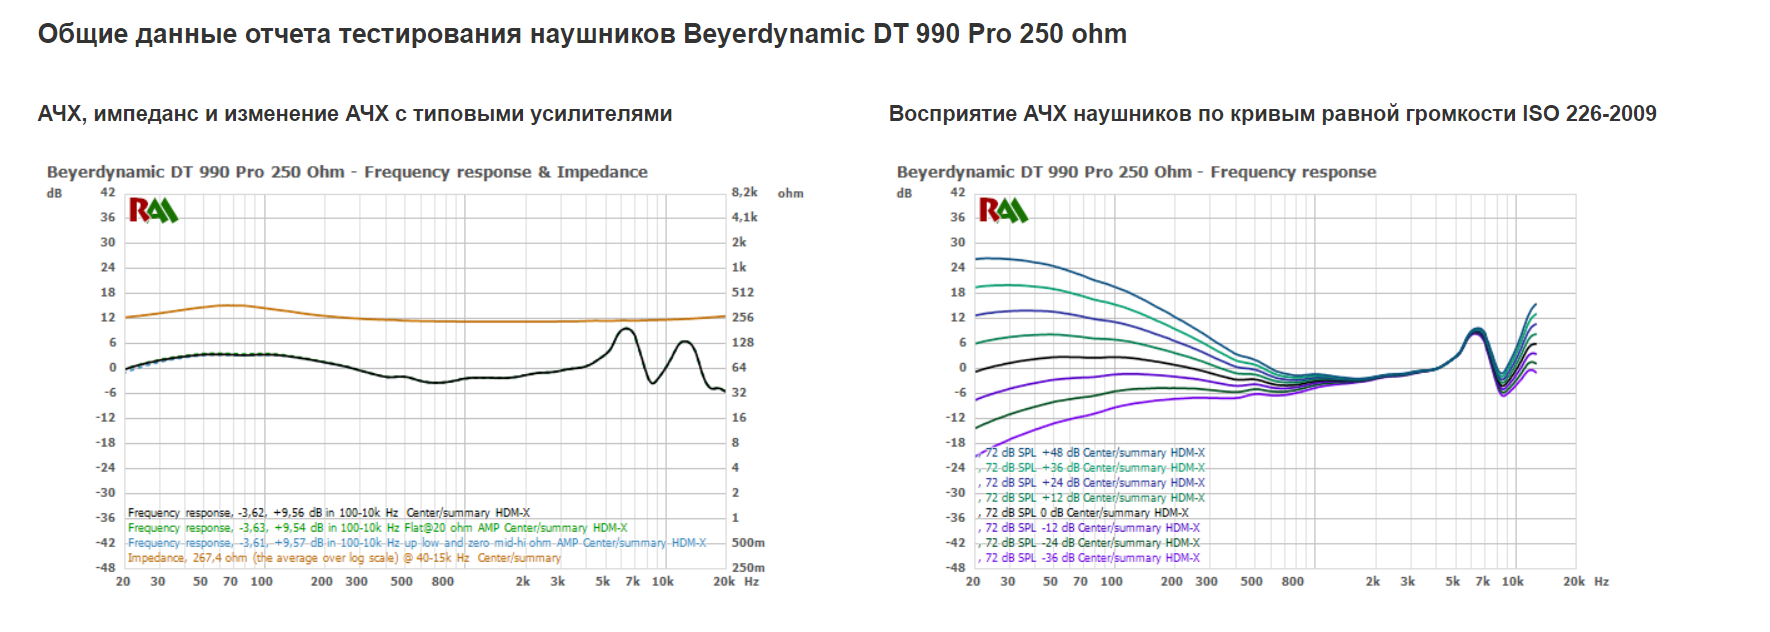This screenshot has width=1770, height=632.
Task: Click orange legend line 'Impedance, 267,4 ohm'
Action: click(x=344, y=558)
